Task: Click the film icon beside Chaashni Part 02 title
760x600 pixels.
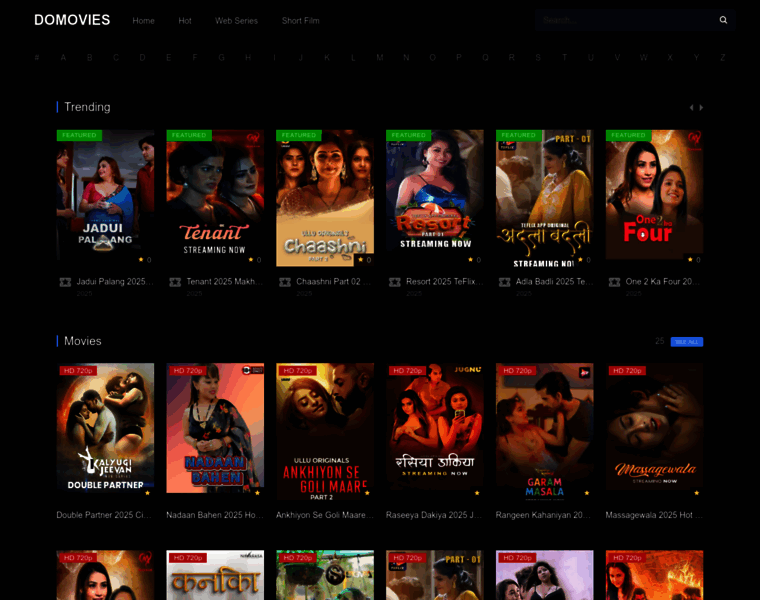Action: tap(285, 282)
